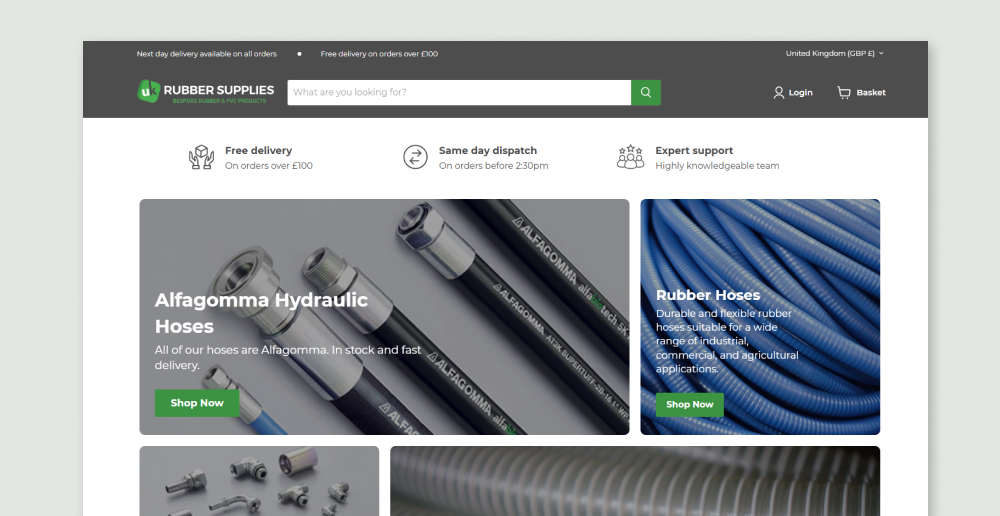Screen dimensions: 1000x516
Task: Click the 'Free delivery' title text
Action: (x=258, y=151)
